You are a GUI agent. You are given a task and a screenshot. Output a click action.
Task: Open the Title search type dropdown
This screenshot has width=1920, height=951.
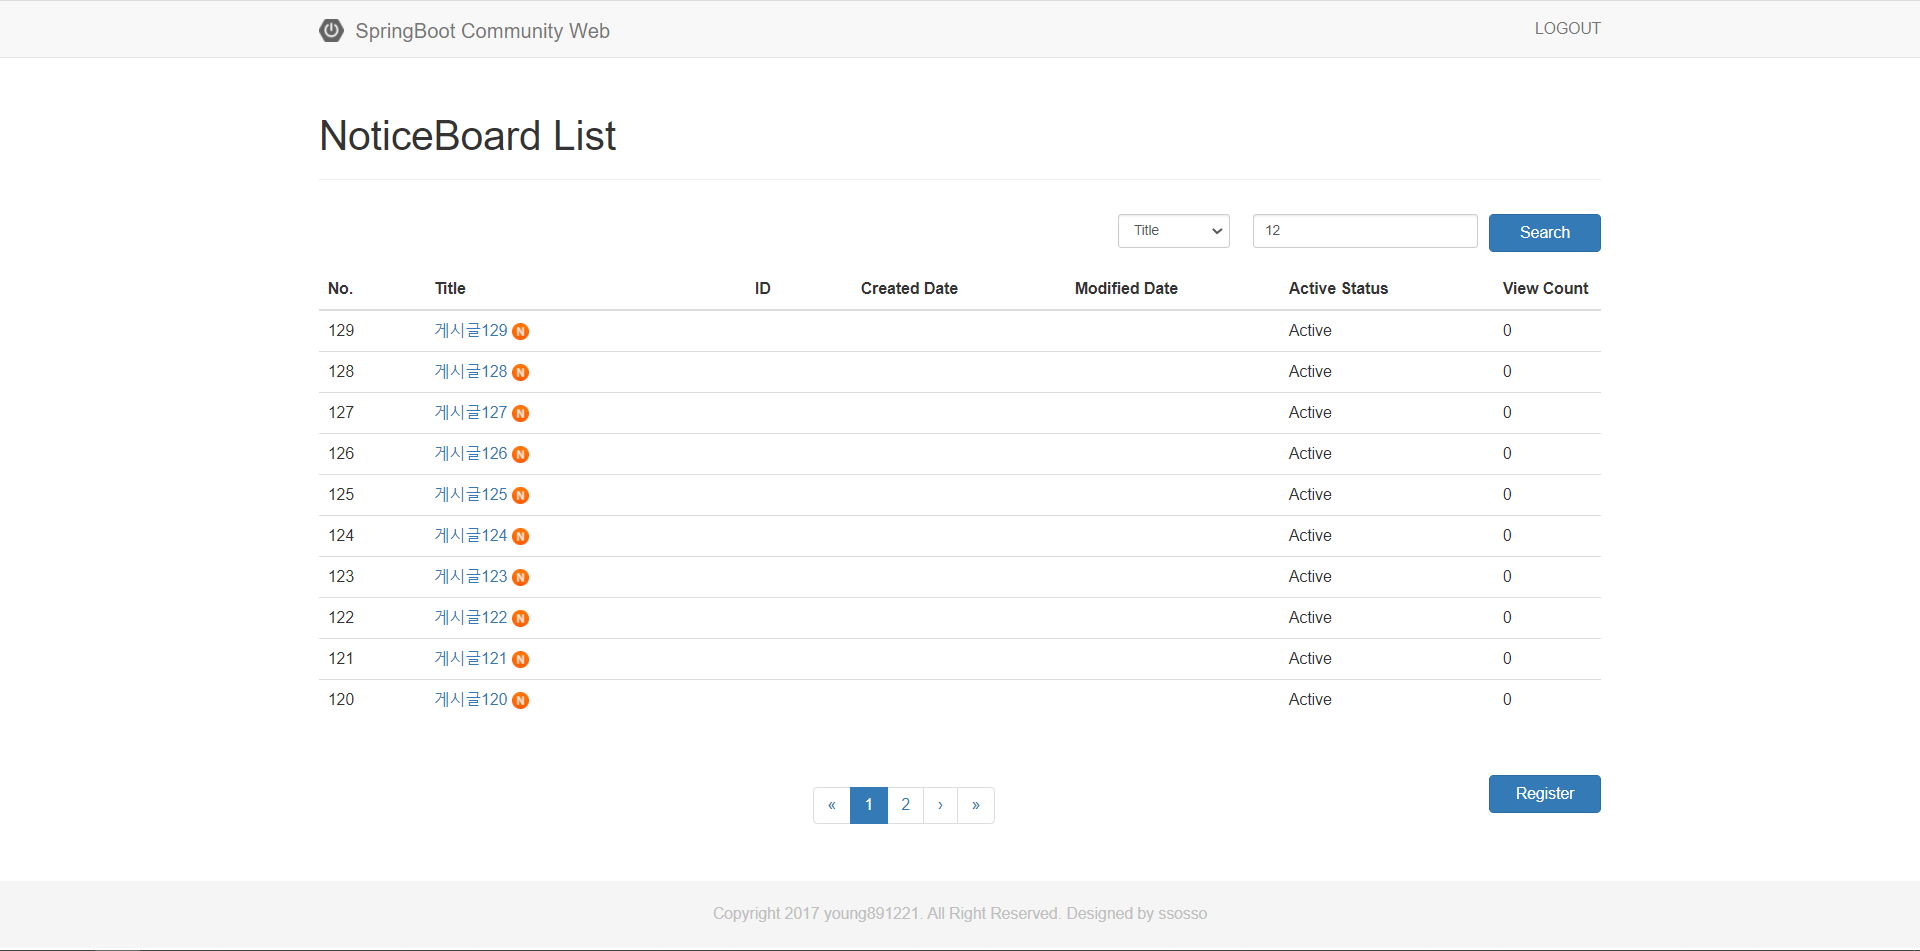[x=1173, y=231]
